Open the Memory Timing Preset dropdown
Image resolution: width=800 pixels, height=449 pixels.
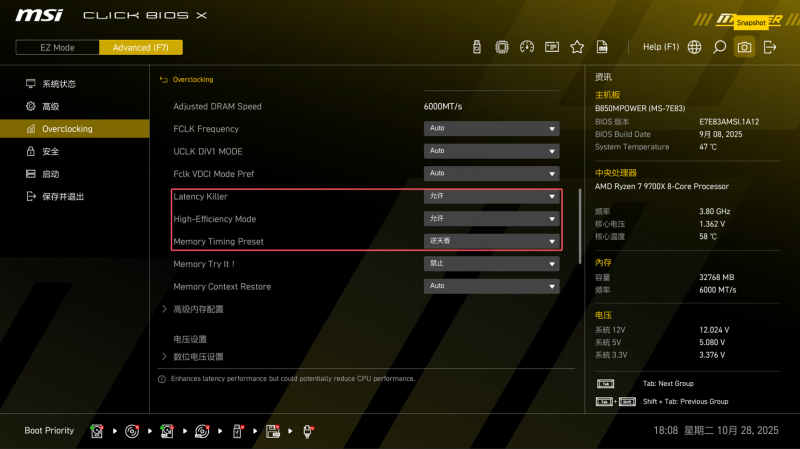pos(491,241)
